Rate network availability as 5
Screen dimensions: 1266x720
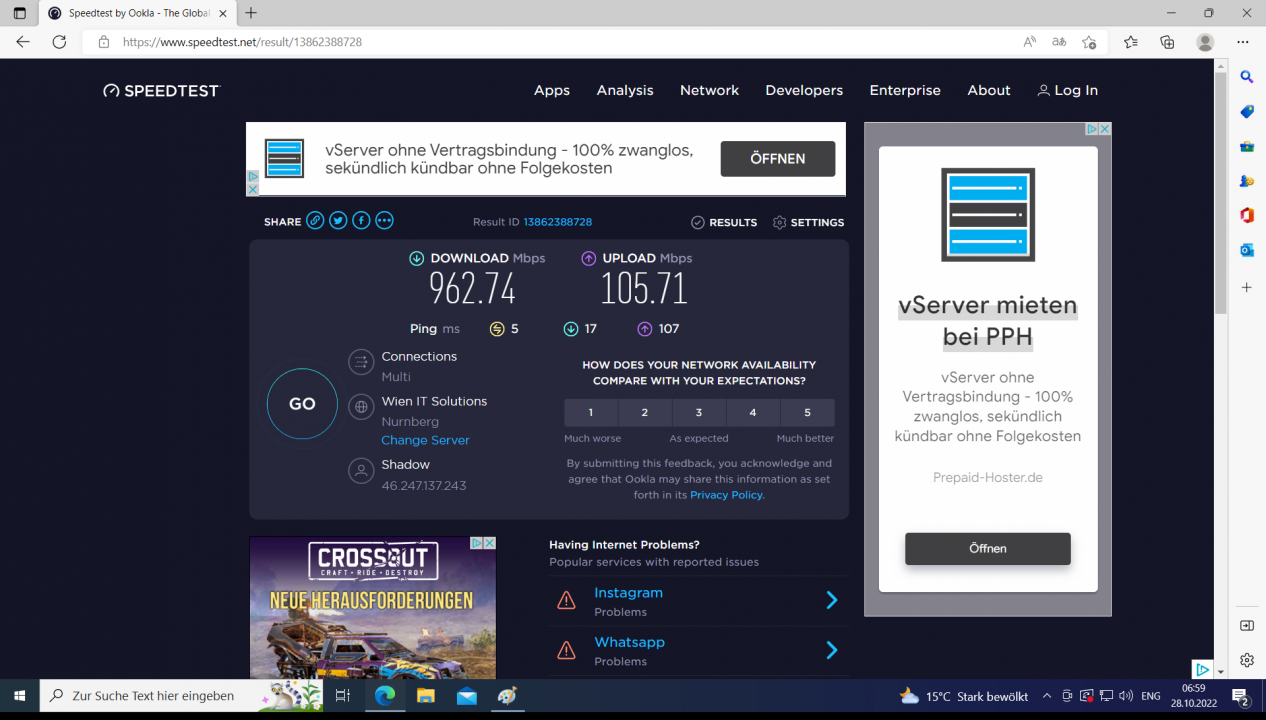pyautogui.click(x=808, y=413)
